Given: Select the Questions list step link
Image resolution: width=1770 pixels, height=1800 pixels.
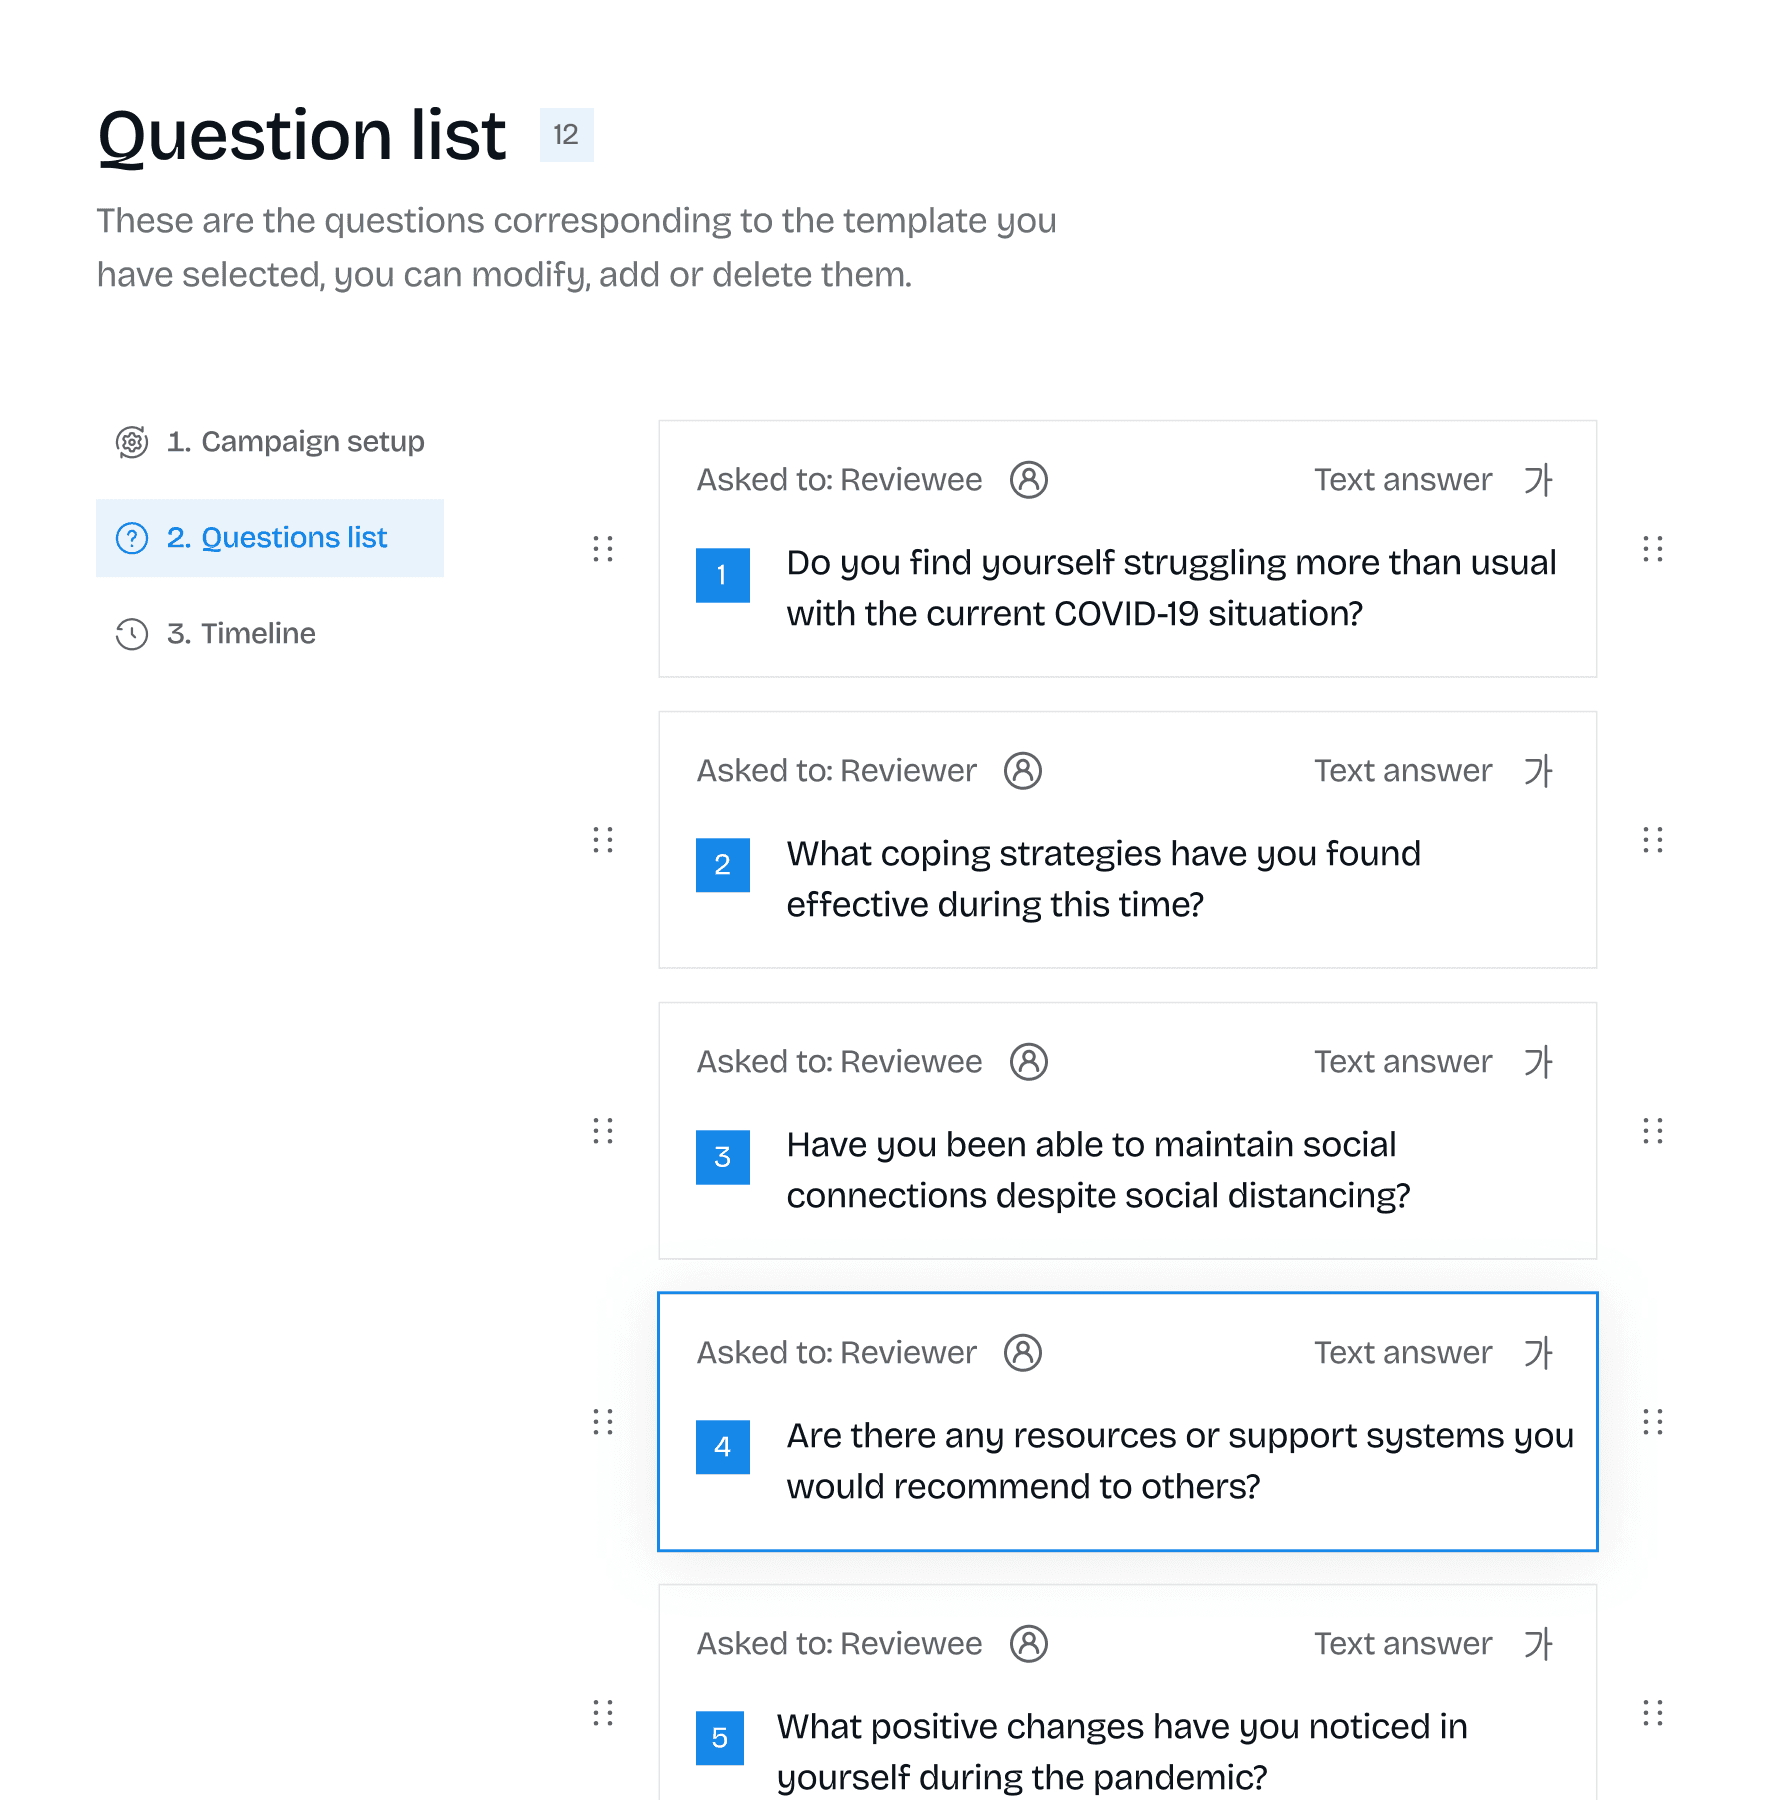Looking at the screenshot, I should [x=294, y=538].
